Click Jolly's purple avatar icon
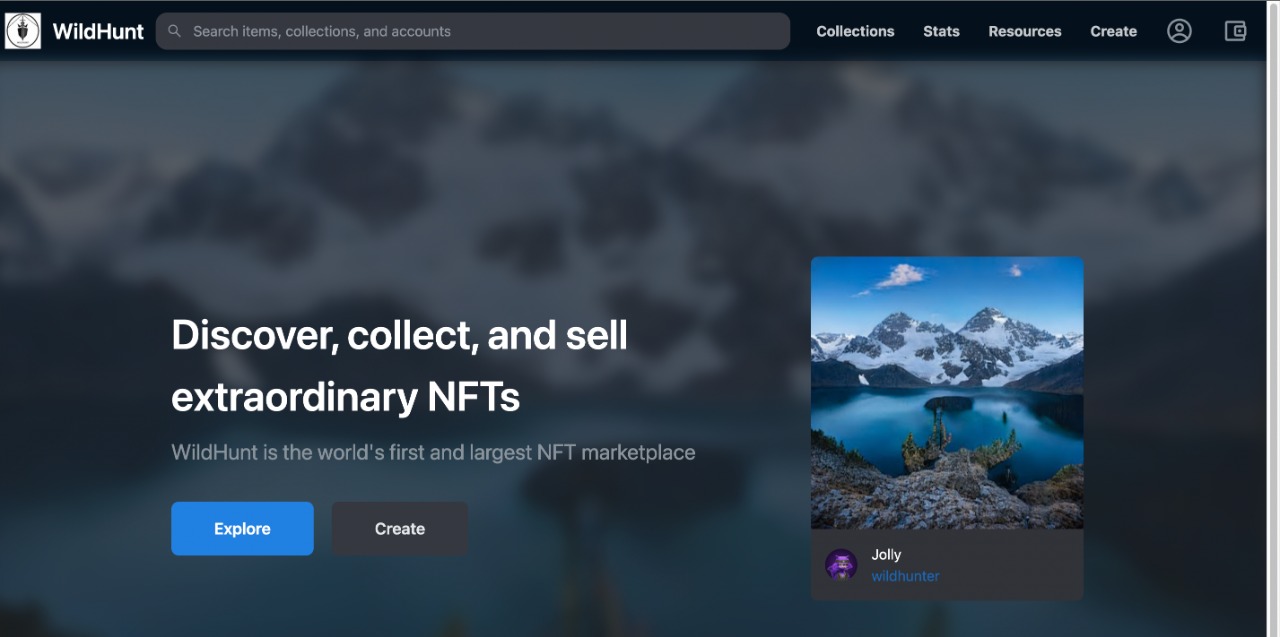The image size is (1280, 637). pos(841,564)
